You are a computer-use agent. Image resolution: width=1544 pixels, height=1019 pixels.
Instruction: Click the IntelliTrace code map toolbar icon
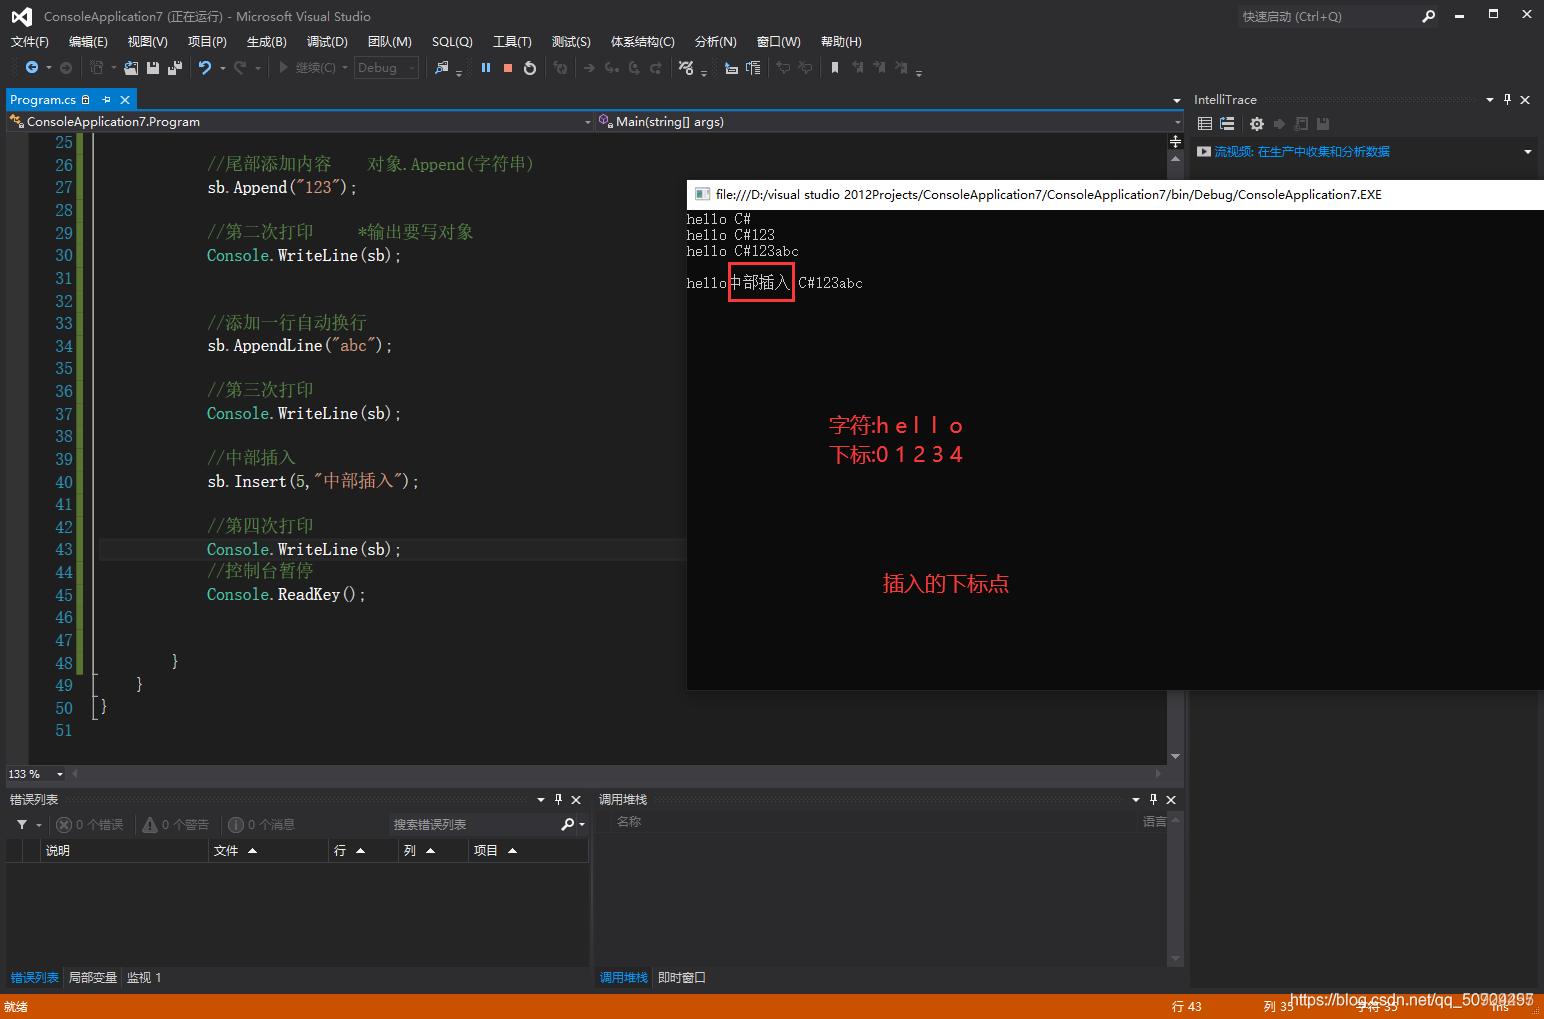tap(686, 68)
